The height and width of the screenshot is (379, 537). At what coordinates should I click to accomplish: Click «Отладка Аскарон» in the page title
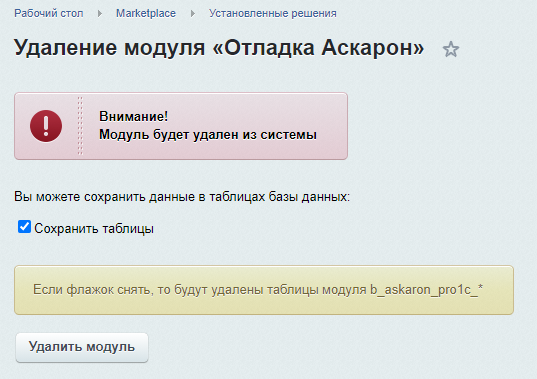click(x=318, y=47)
